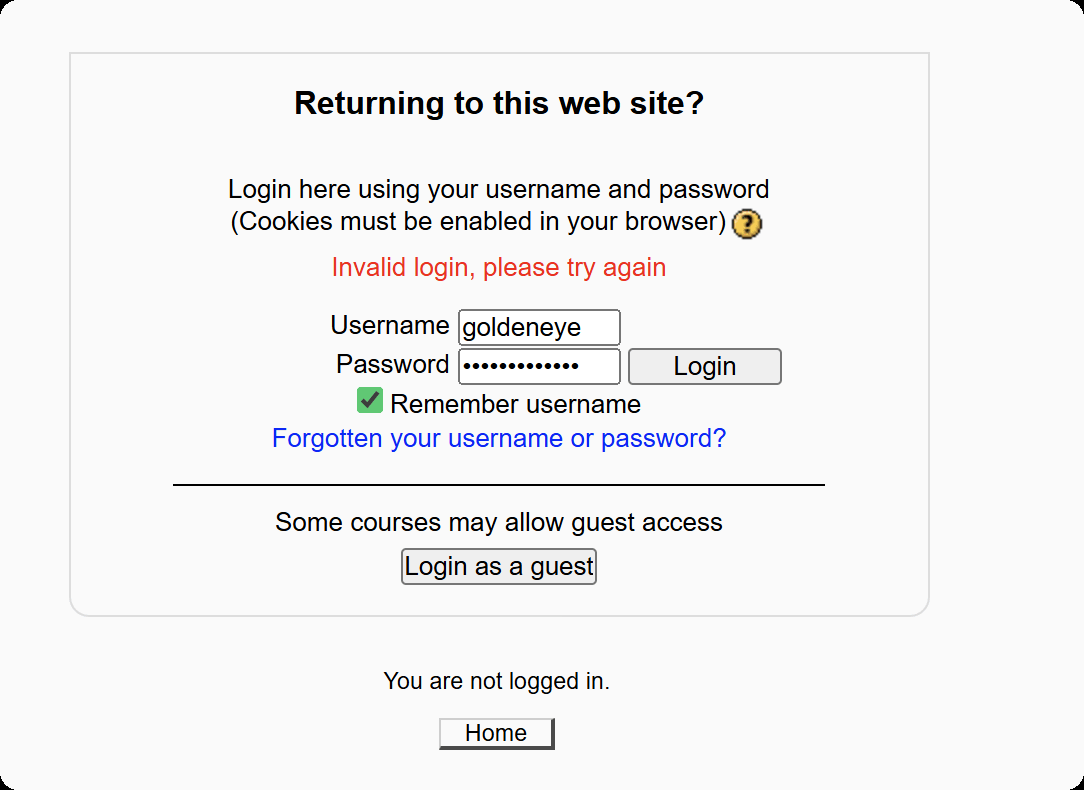Click Some courses may allow guest access text
Image resolution: width=1084 pixels, height=790 pixels.
(x=499, y=522)
